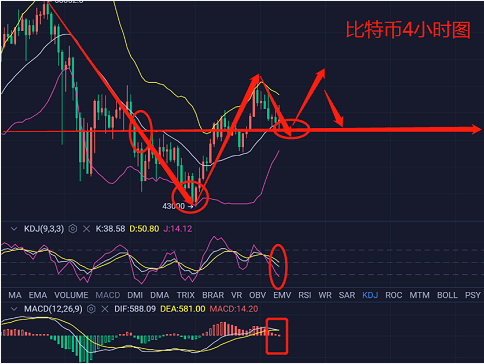Enable the BOLL indicator
The image size is (484, 364).
tap(447, 295)
